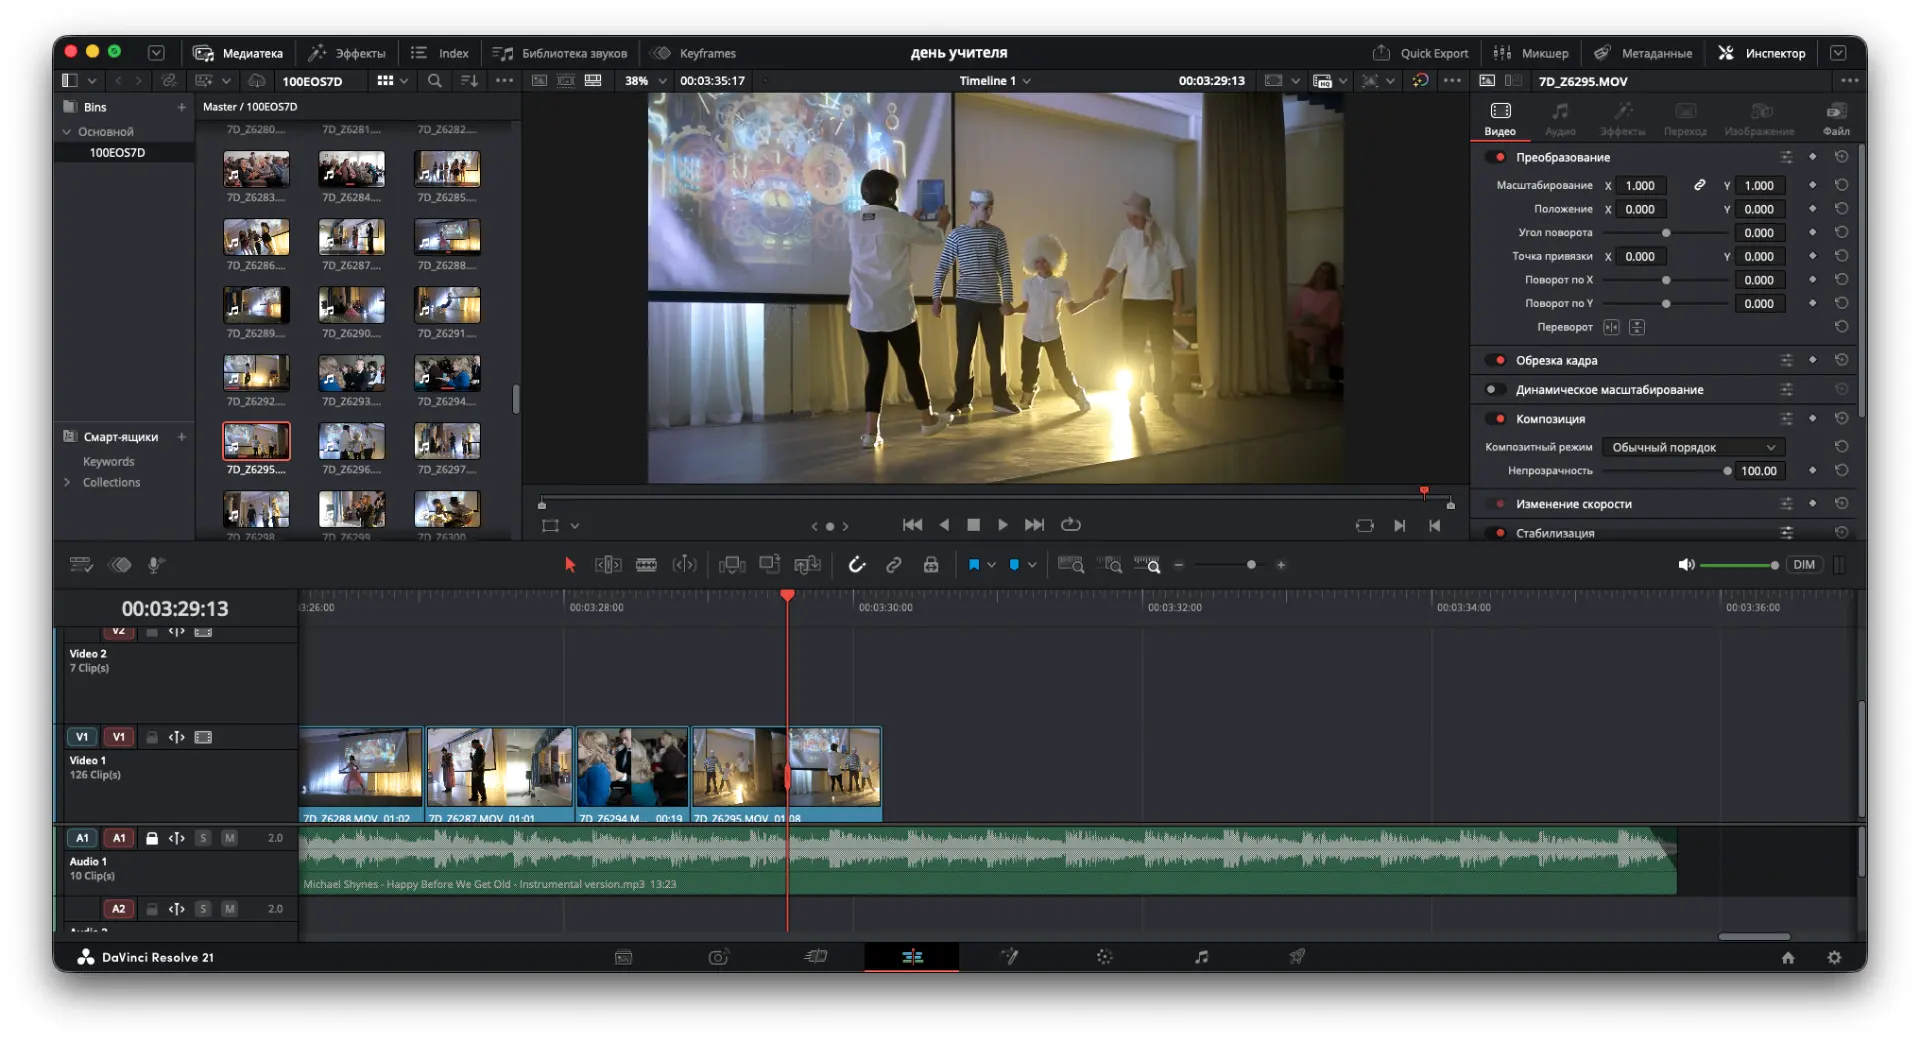This screenshot has height=1042, width=1920.
Task: Mute Audio 1 track with M button
Action: [229, 838]
